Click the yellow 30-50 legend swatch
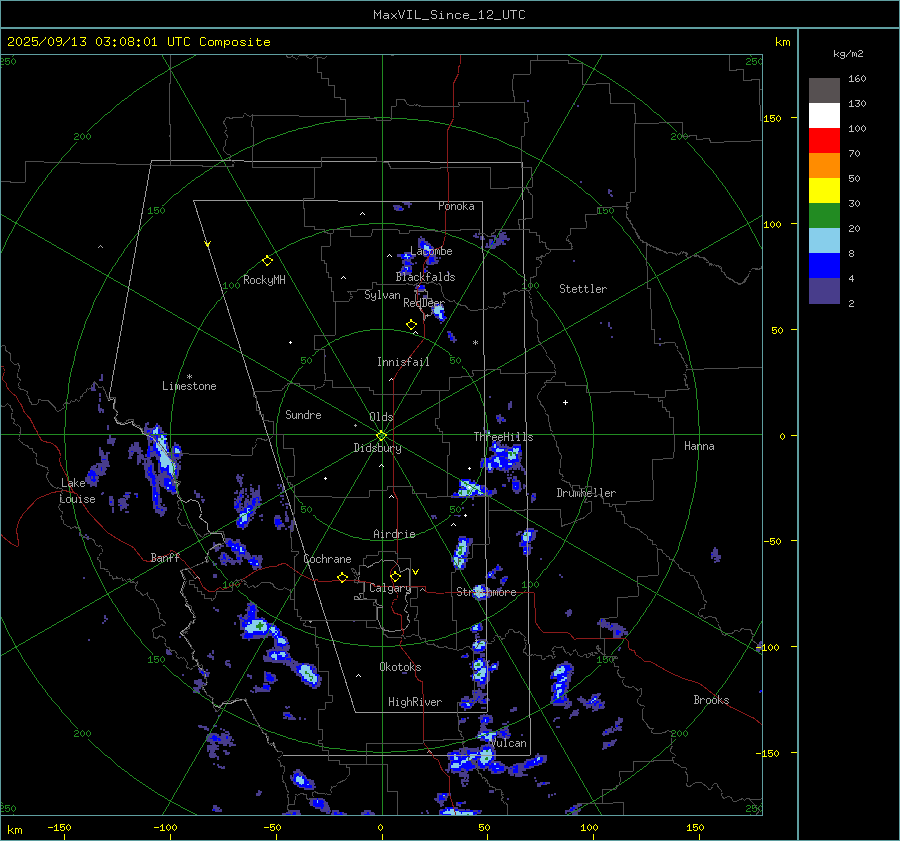The height and width of the screenshot is (841, 900). pos(824,191)
